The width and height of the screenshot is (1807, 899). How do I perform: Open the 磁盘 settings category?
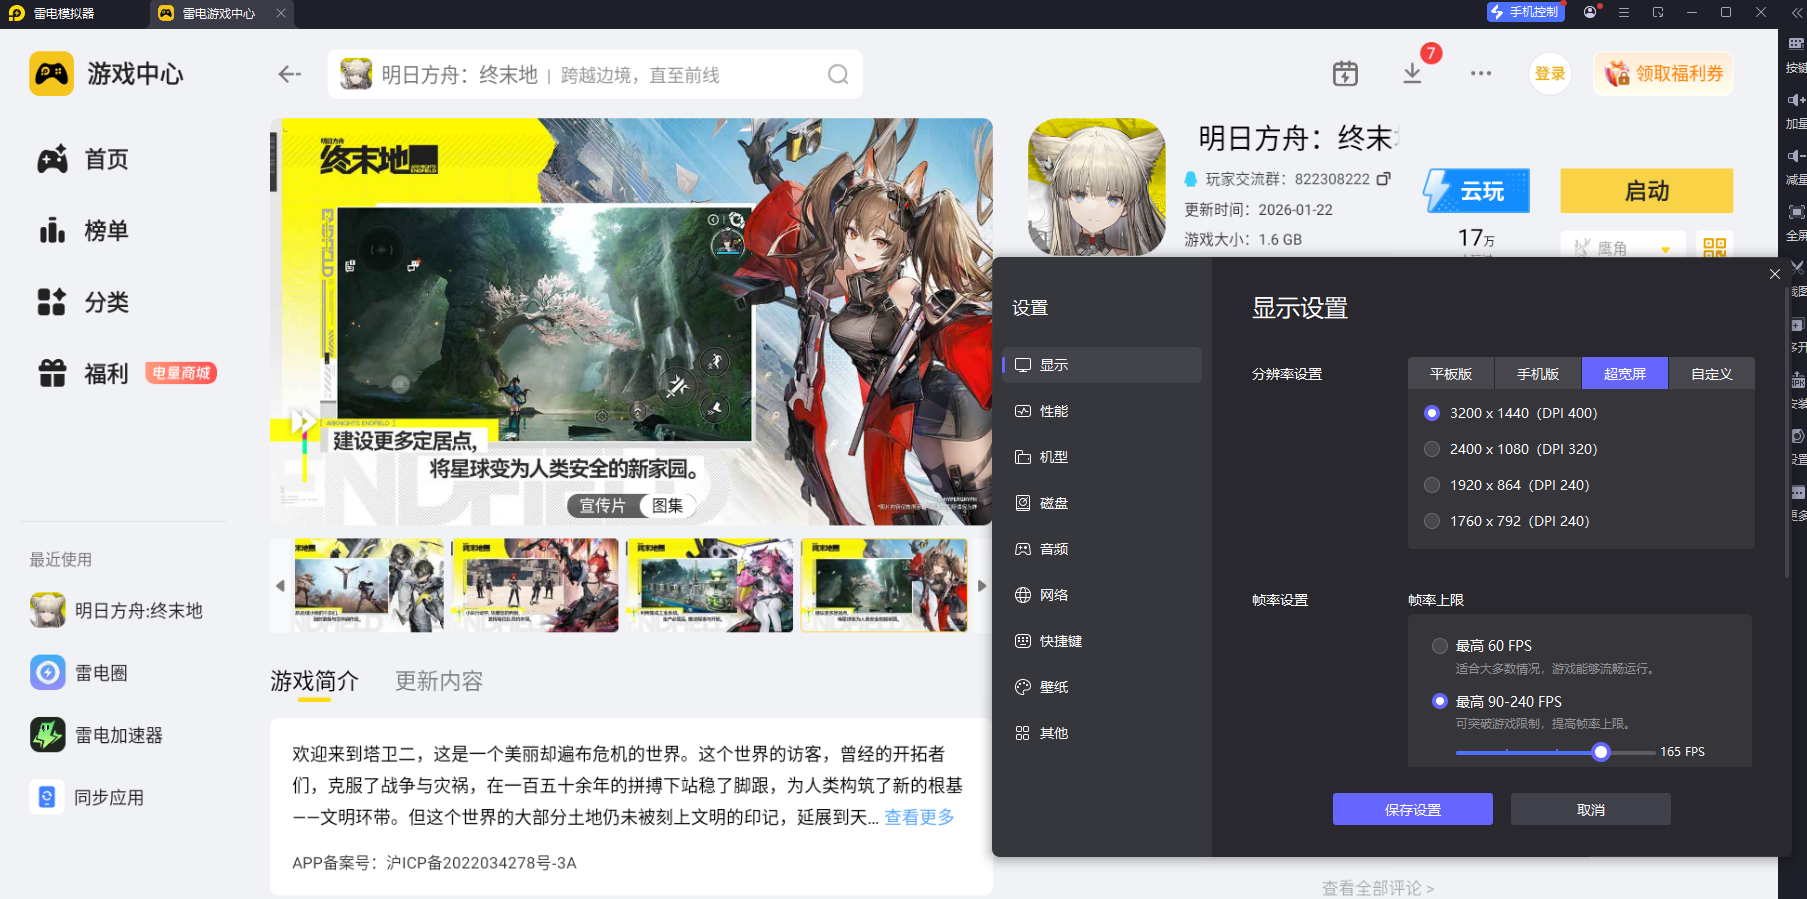tap(1102, 503)
